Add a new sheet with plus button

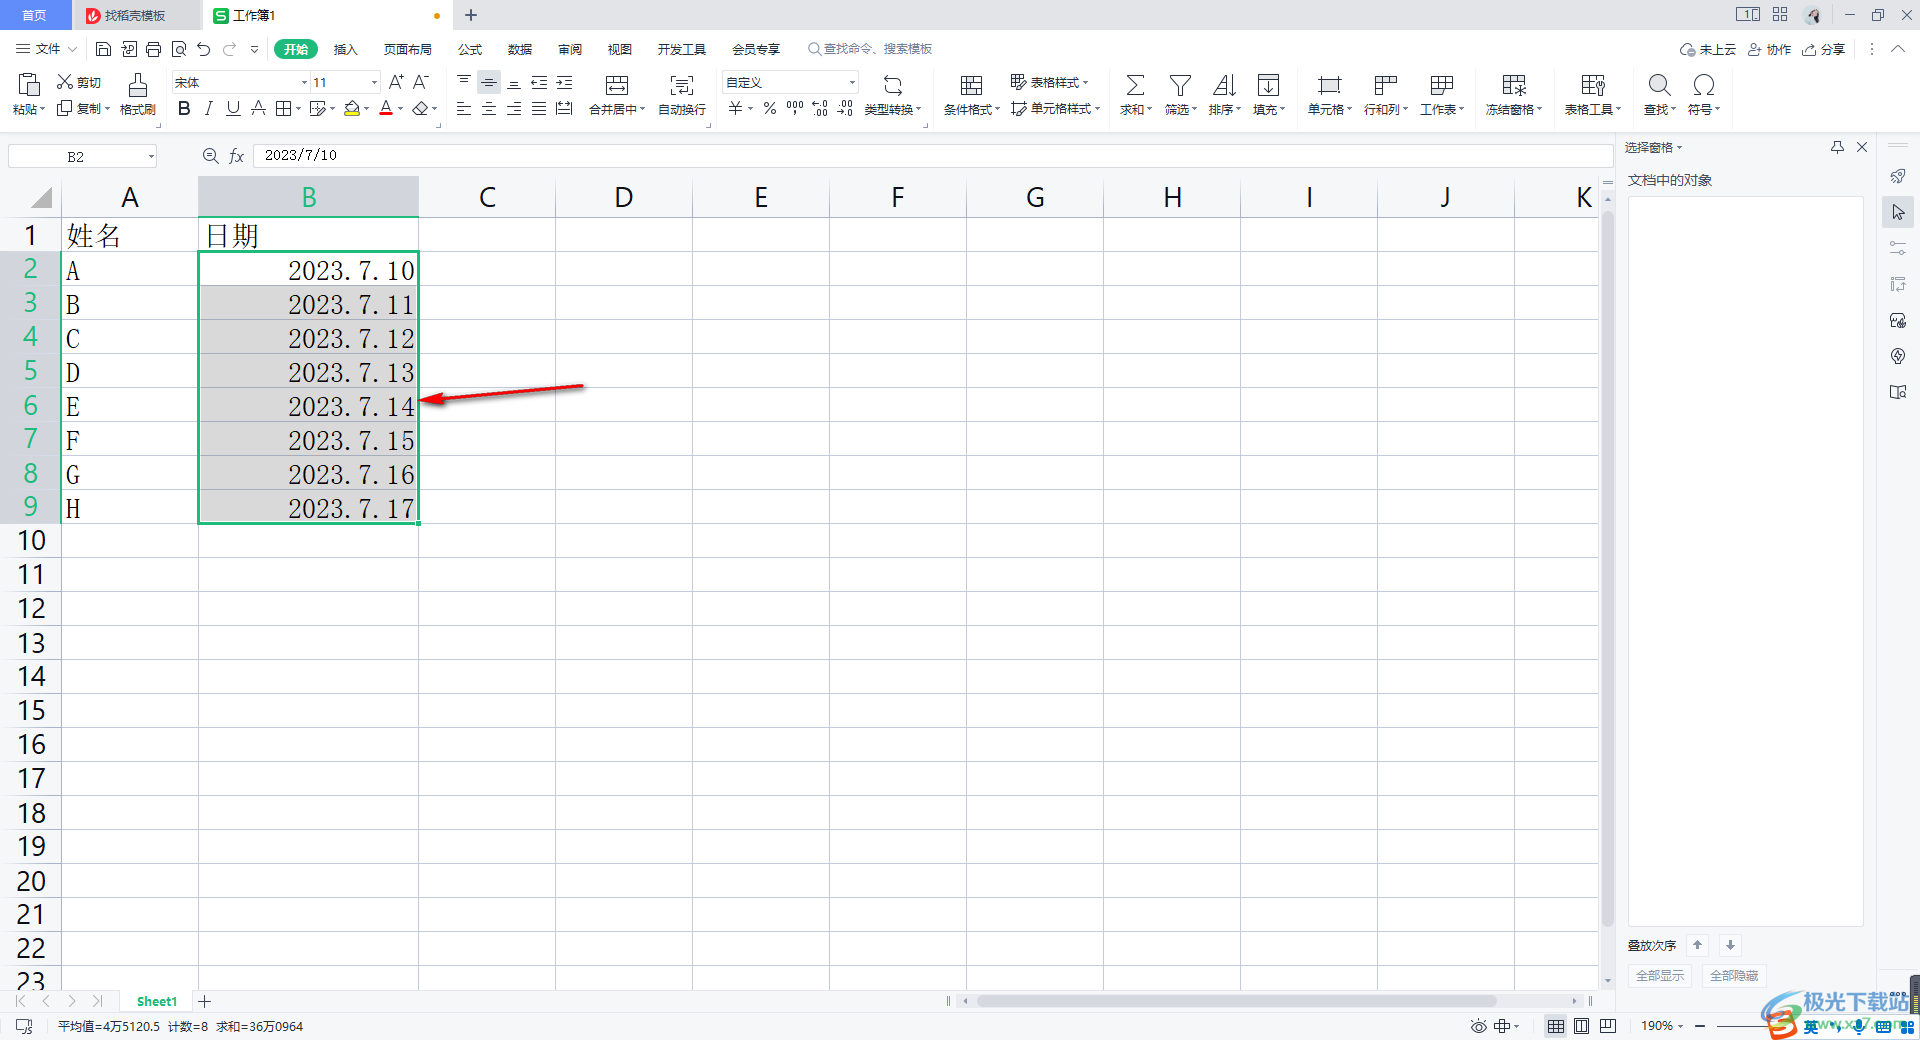pos(204,1001)
